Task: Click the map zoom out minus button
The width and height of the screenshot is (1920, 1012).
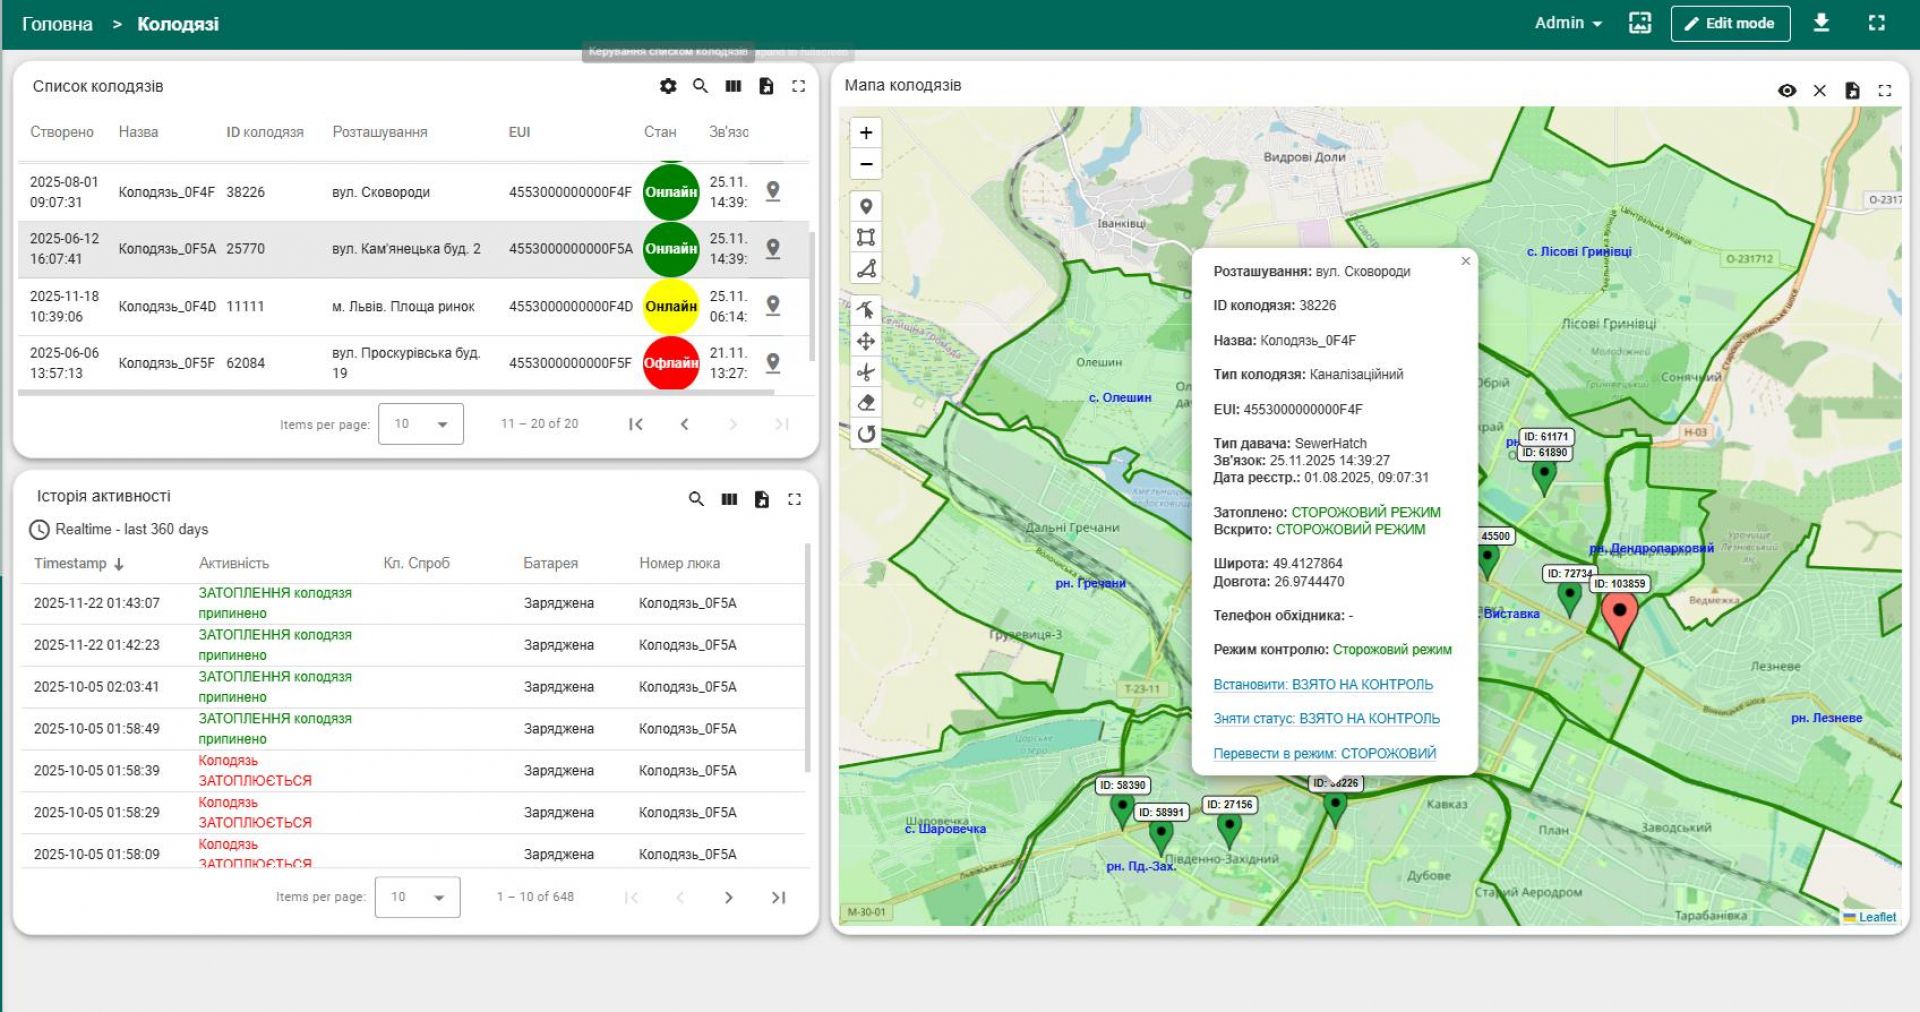Action: (866, 164)
